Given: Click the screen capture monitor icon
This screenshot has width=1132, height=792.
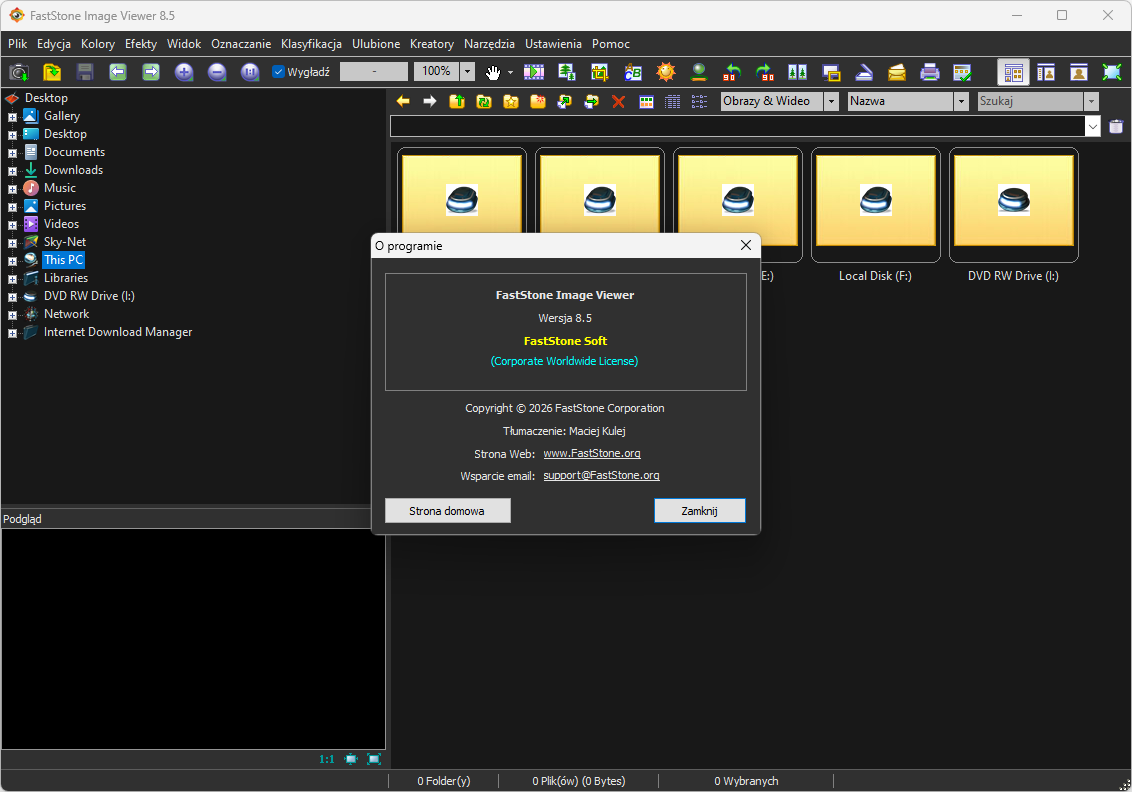Looking at the screenshot, I should point(831,72).
